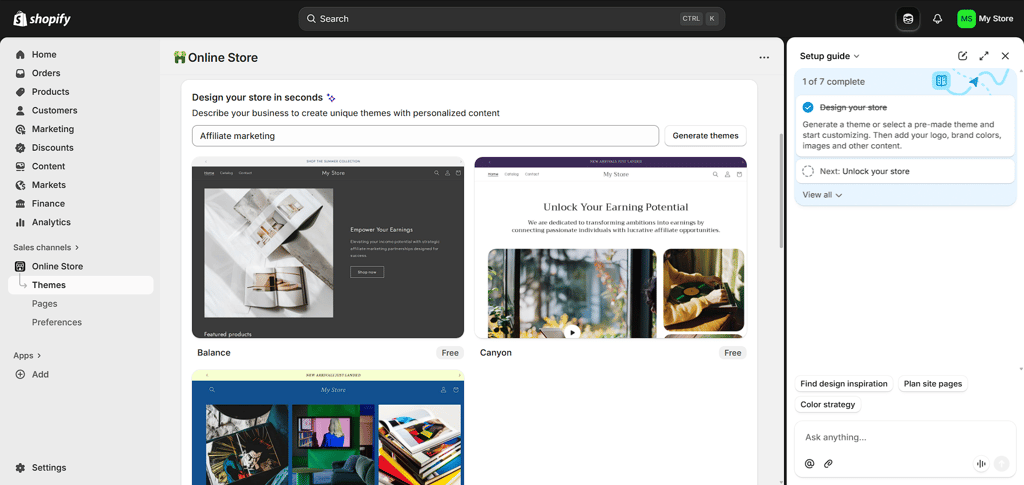The width and height of the screenshot is (1024, 485).
Task: Click Color strategy suggestion
Action: coord(827,405)
